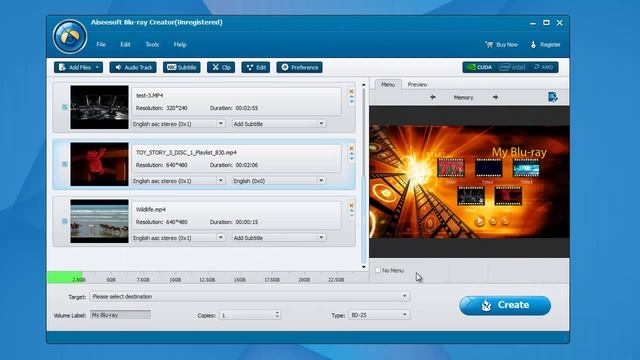The width and height of the screenshot is (640, 360).
Task: Go to next menu template arrow
Action: 495,97
